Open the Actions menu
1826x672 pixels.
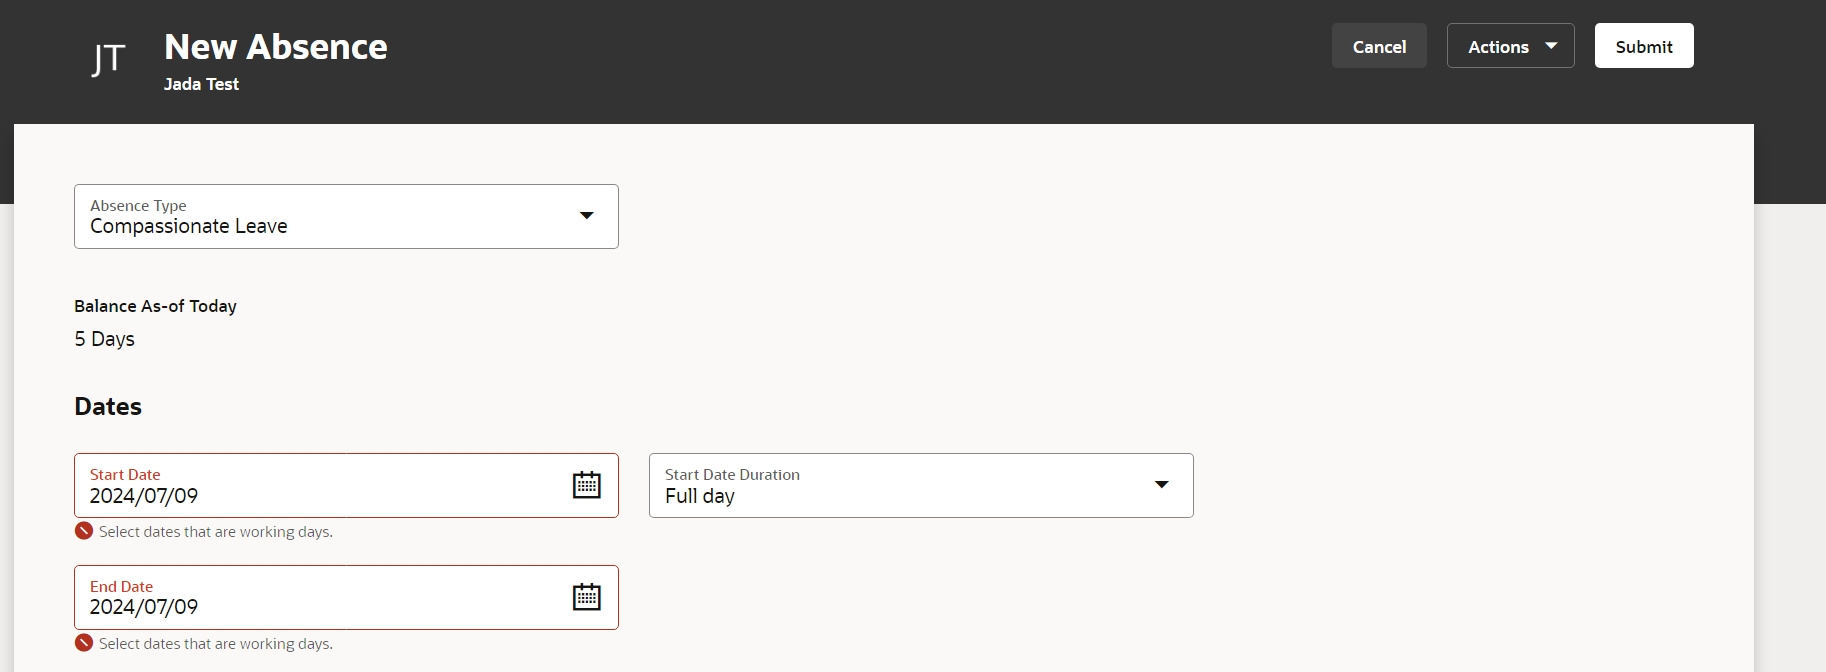pyautogui.click(x=1510, y=46)
